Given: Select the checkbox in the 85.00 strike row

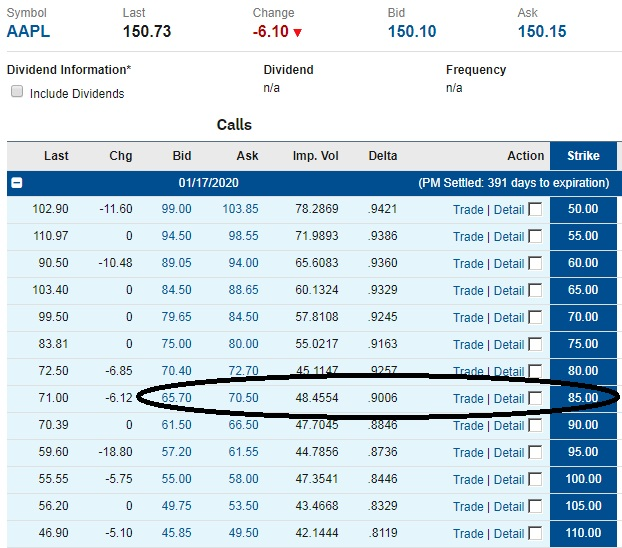Looking at the screenshot, I should click(536, 398).
